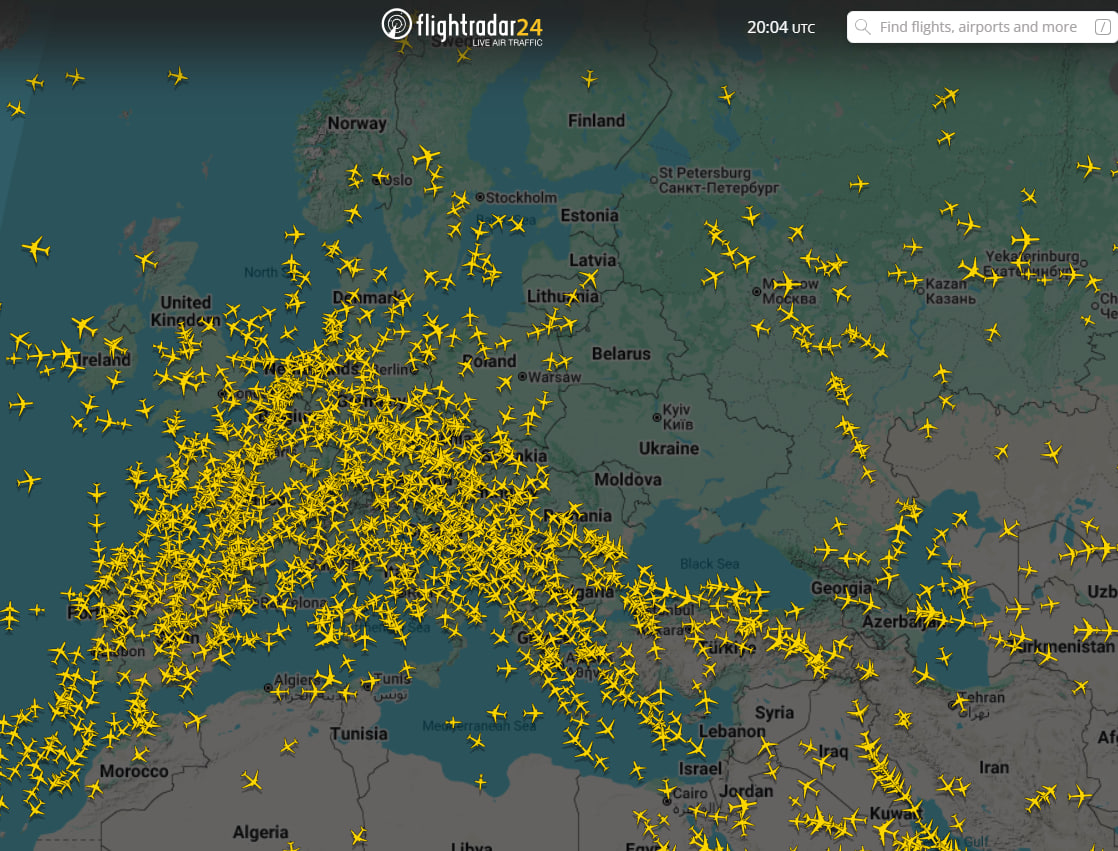Select the aircraft above the Algeria label

[251, 780]
